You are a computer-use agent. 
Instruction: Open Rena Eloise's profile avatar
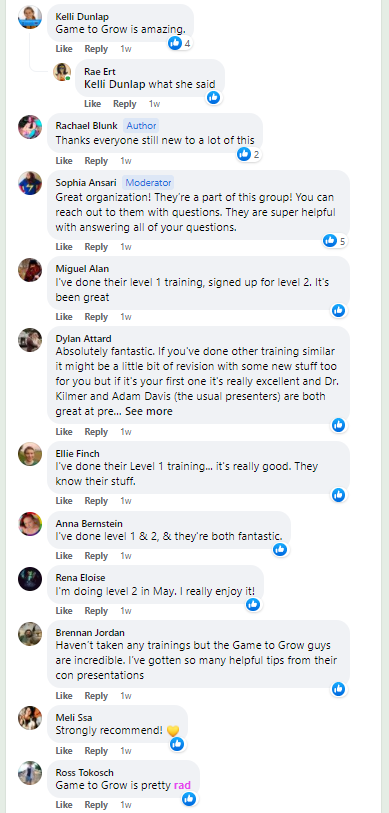point(30,579)
